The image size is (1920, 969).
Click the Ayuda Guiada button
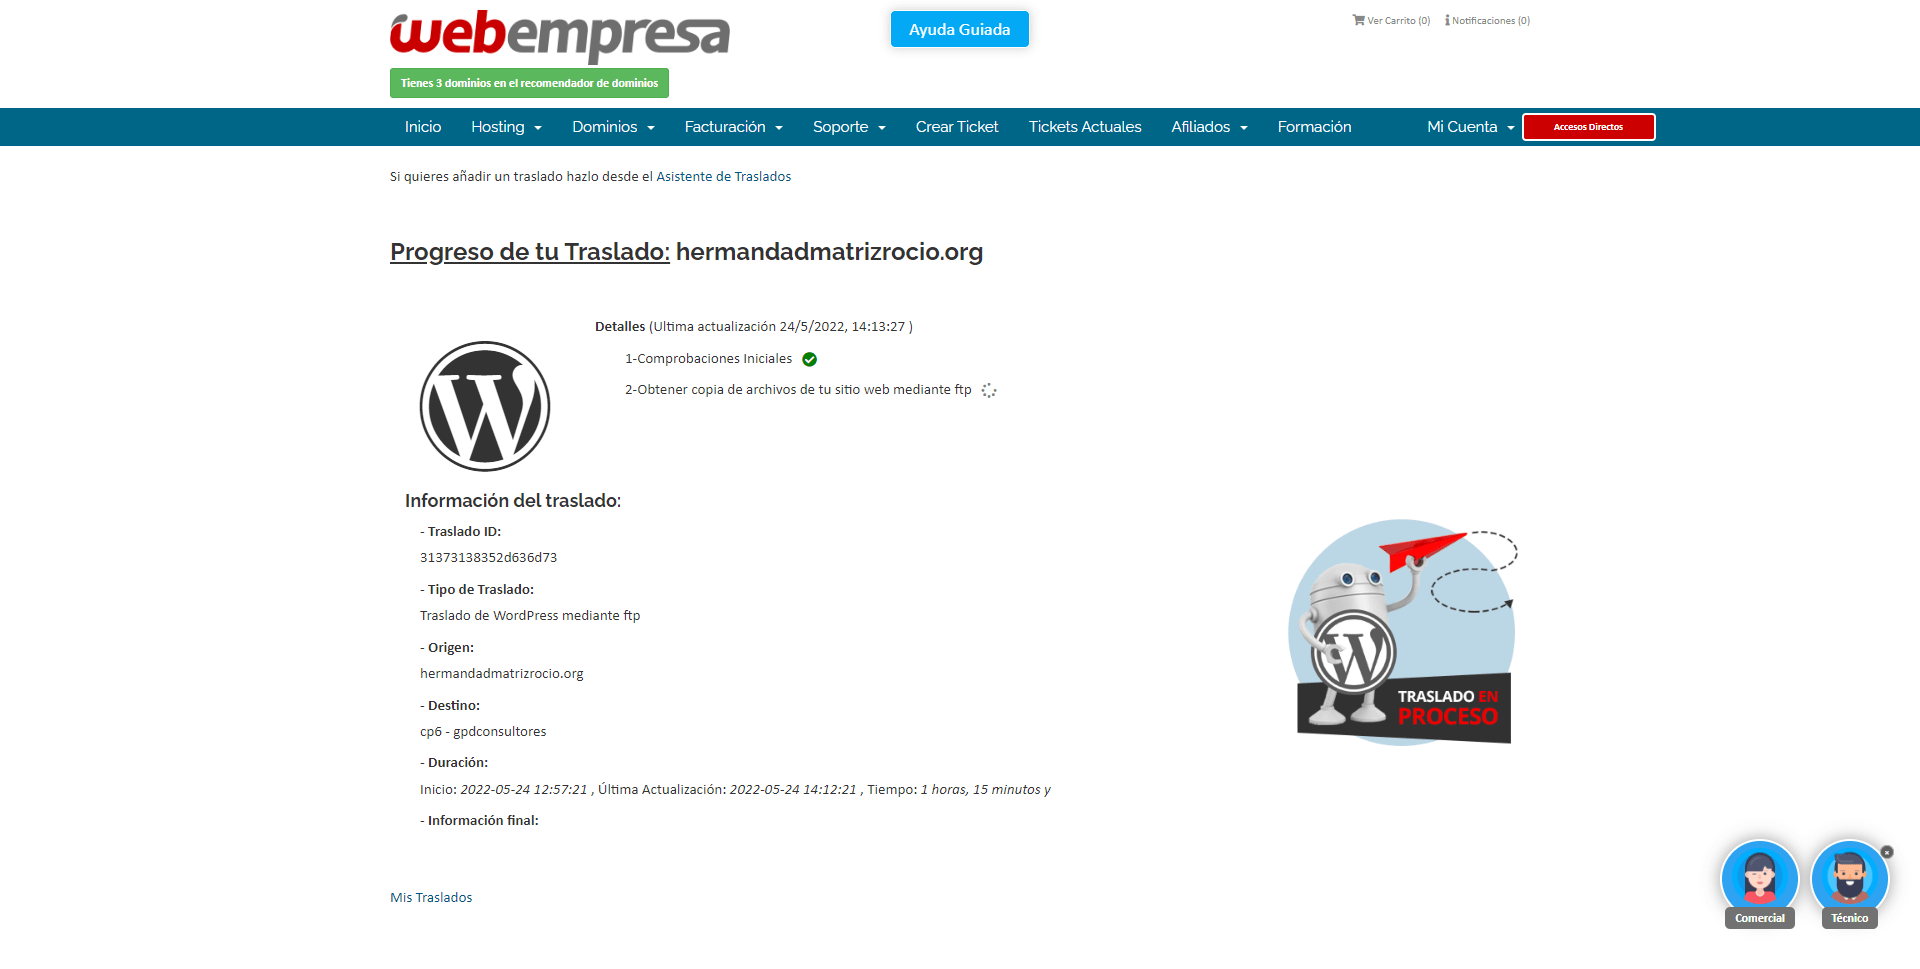point(960,29)
